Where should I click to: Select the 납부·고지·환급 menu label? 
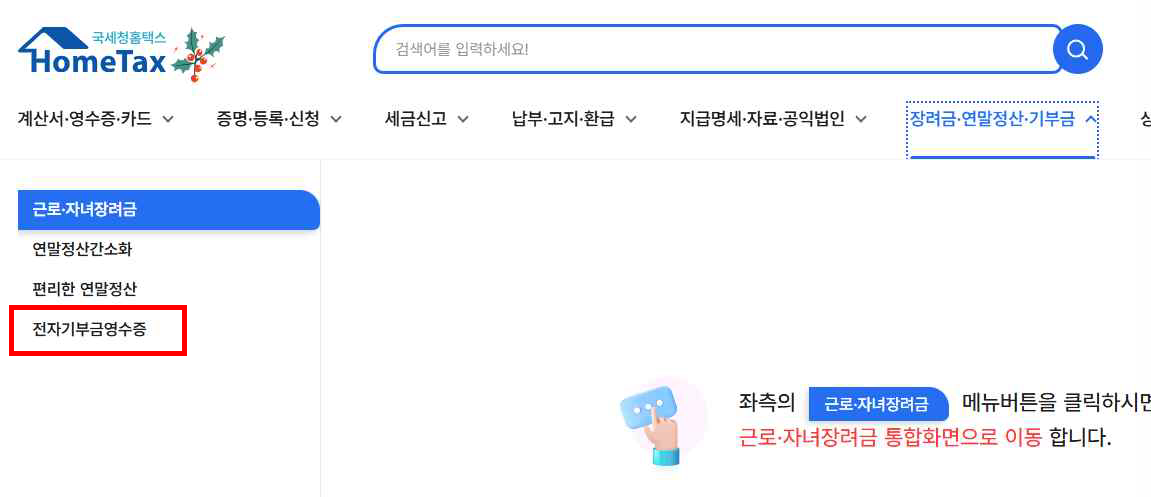(563, 119)
